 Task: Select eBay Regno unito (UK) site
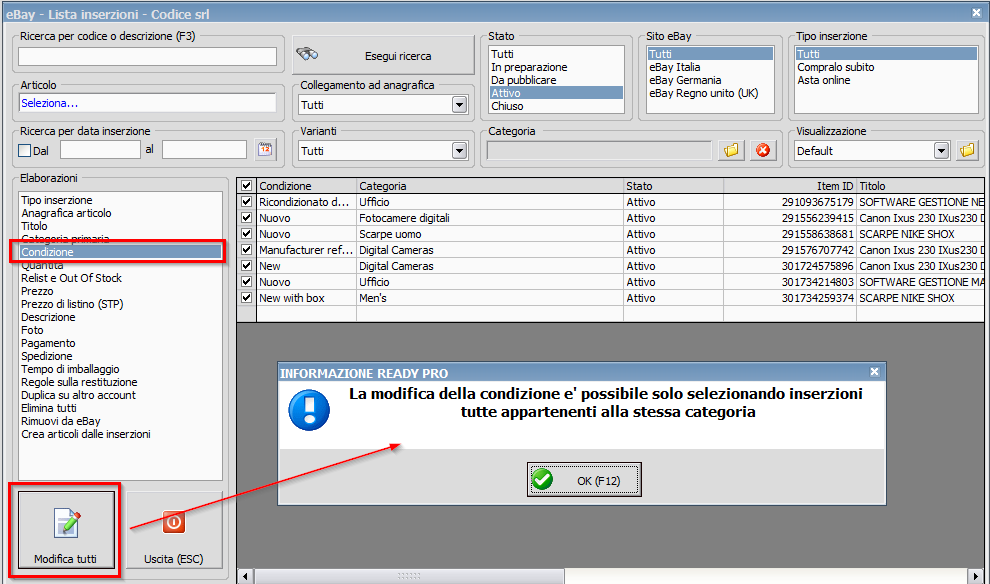point(703,93)
